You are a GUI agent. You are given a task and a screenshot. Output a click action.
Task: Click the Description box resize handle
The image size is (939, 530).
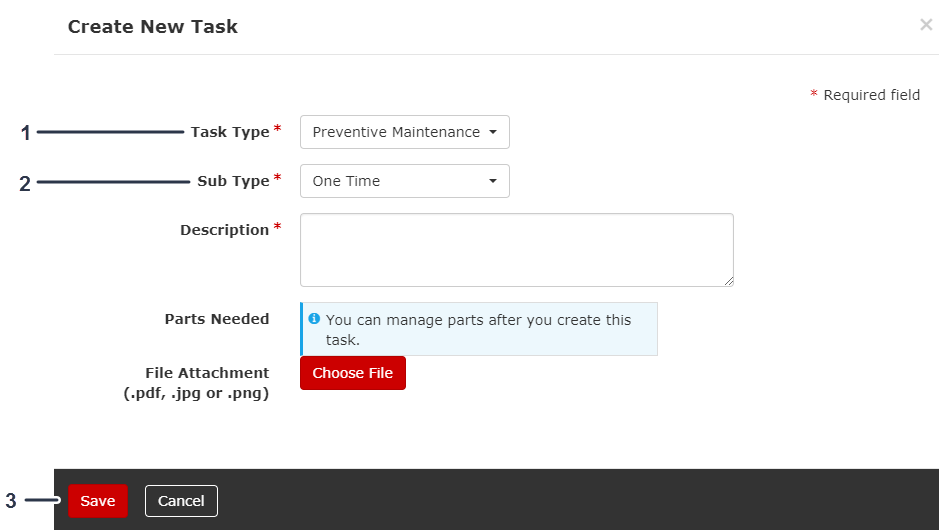[728, 281]
